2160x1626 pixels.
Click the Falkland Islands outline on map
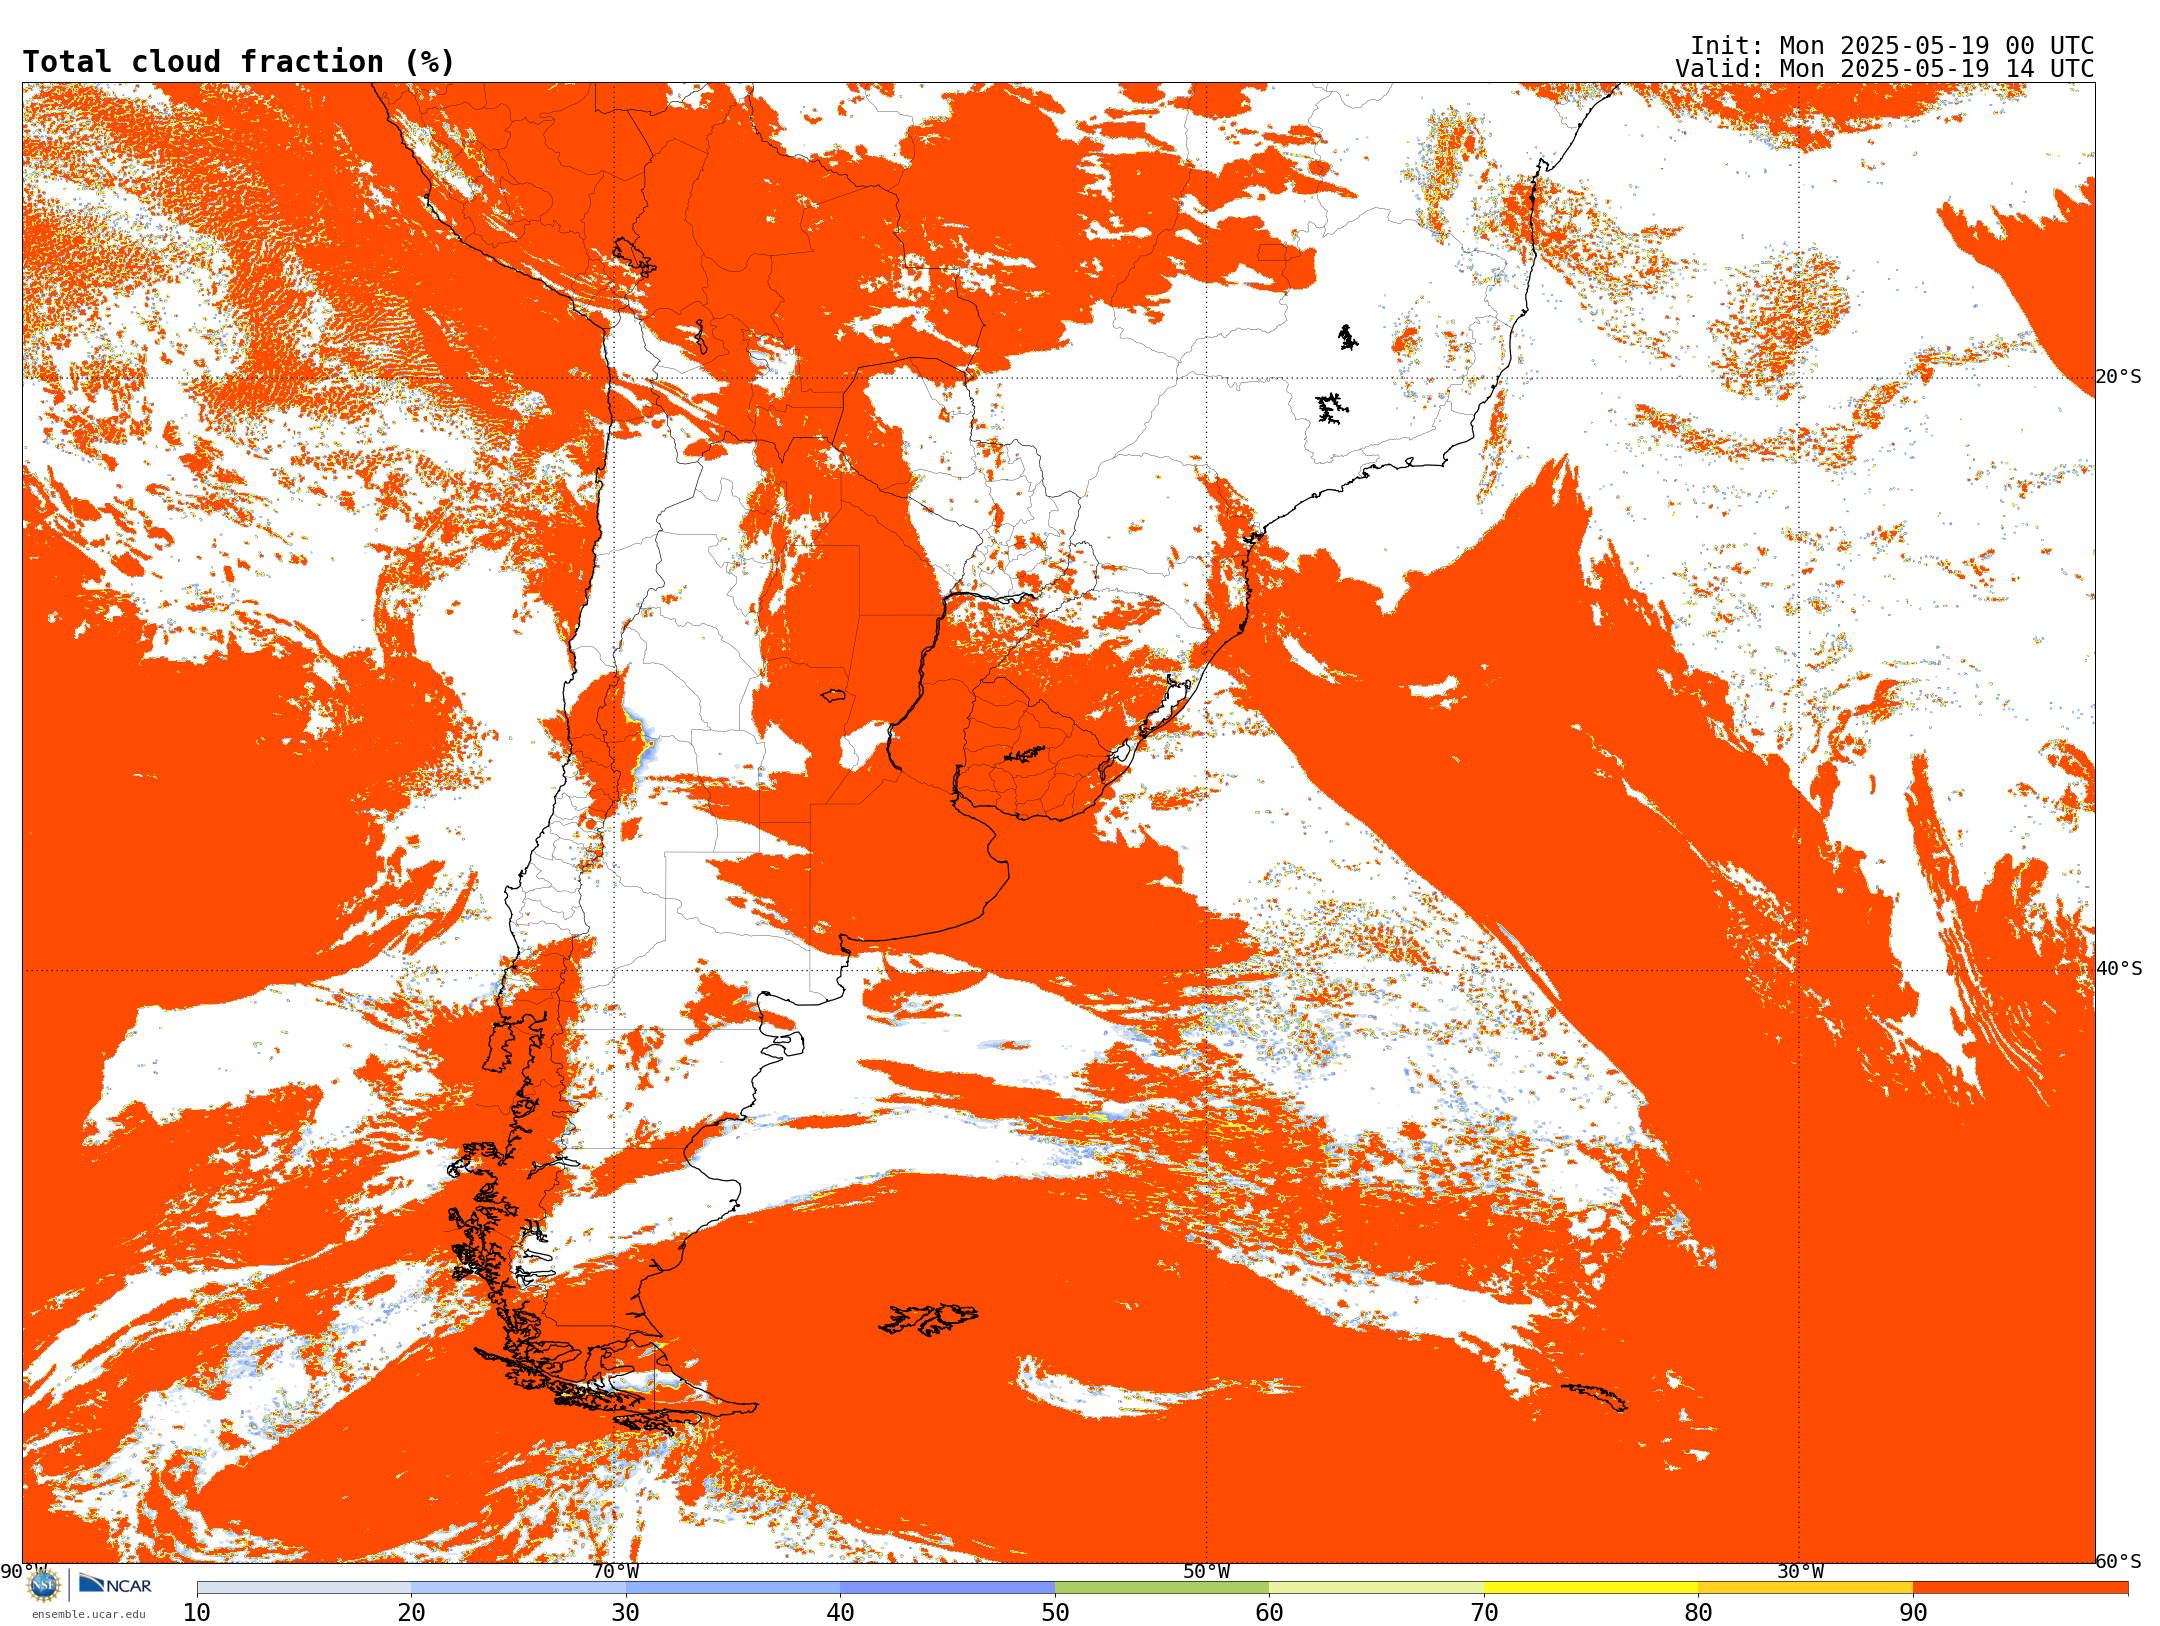coord(928,1319)
